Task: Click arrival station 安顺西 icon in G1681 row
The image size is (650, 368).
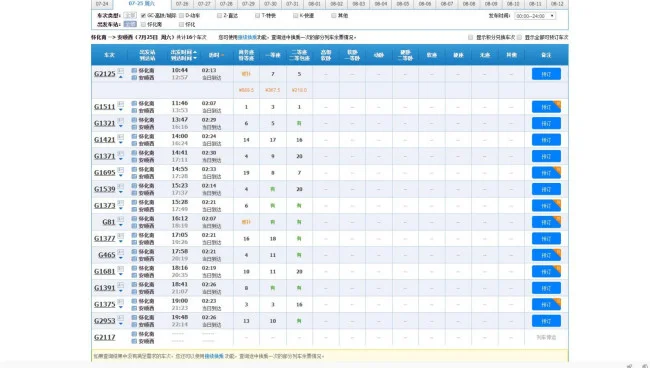Action: (x=134, y=275)
